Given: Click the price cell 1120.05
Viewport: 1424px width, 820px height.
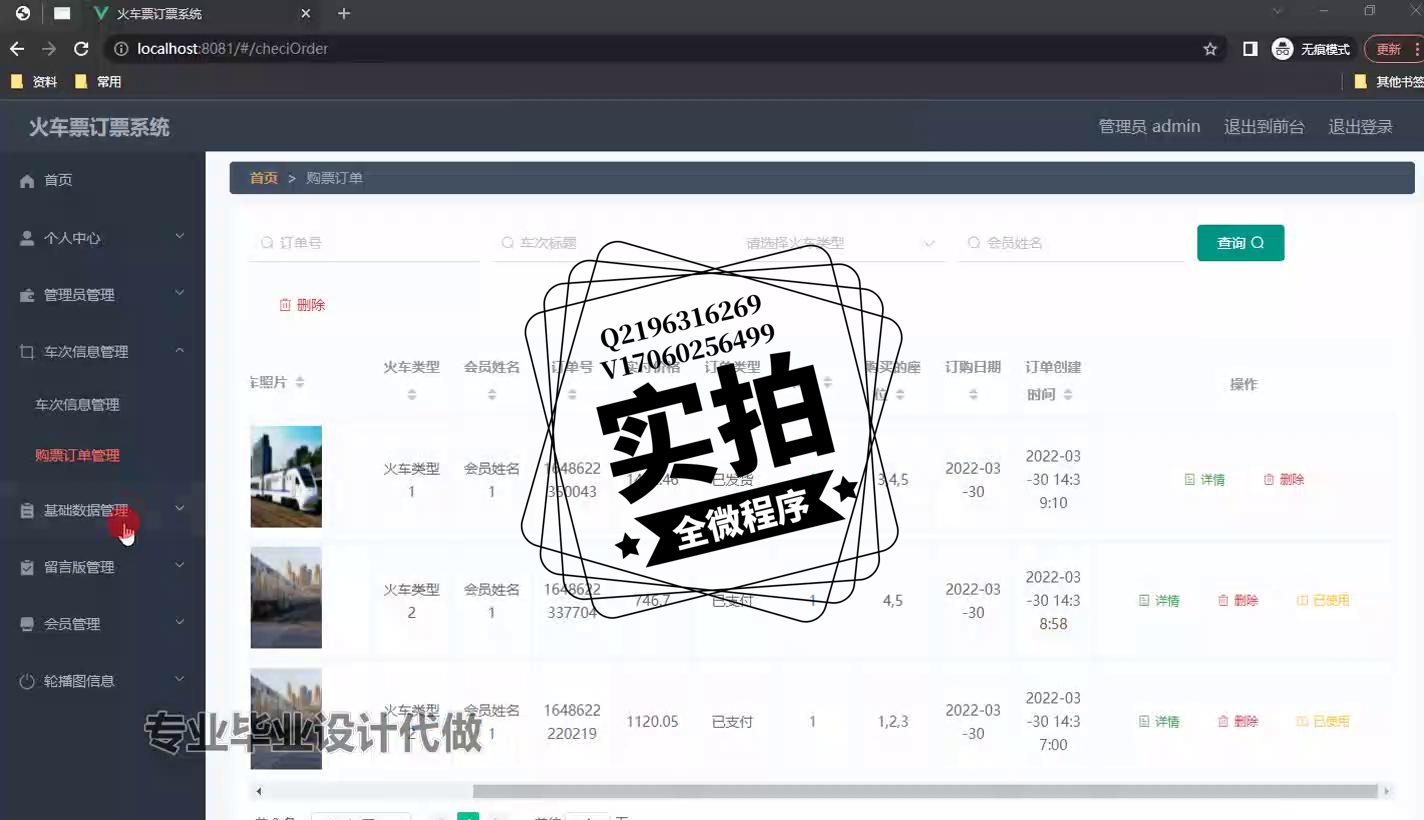Looking at the screenshot, I should (x=652, y=722).
